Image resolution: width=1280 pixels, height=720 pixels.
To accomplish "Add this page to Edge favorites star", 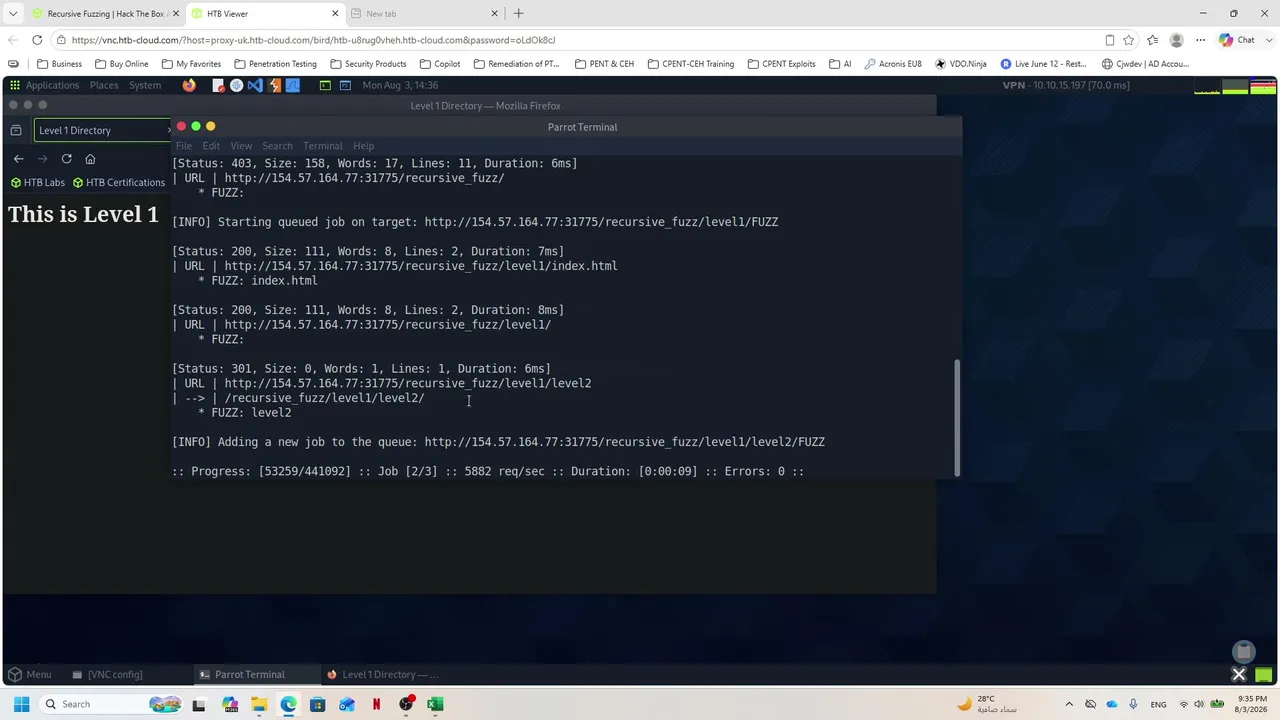I will pos(1129,40).
